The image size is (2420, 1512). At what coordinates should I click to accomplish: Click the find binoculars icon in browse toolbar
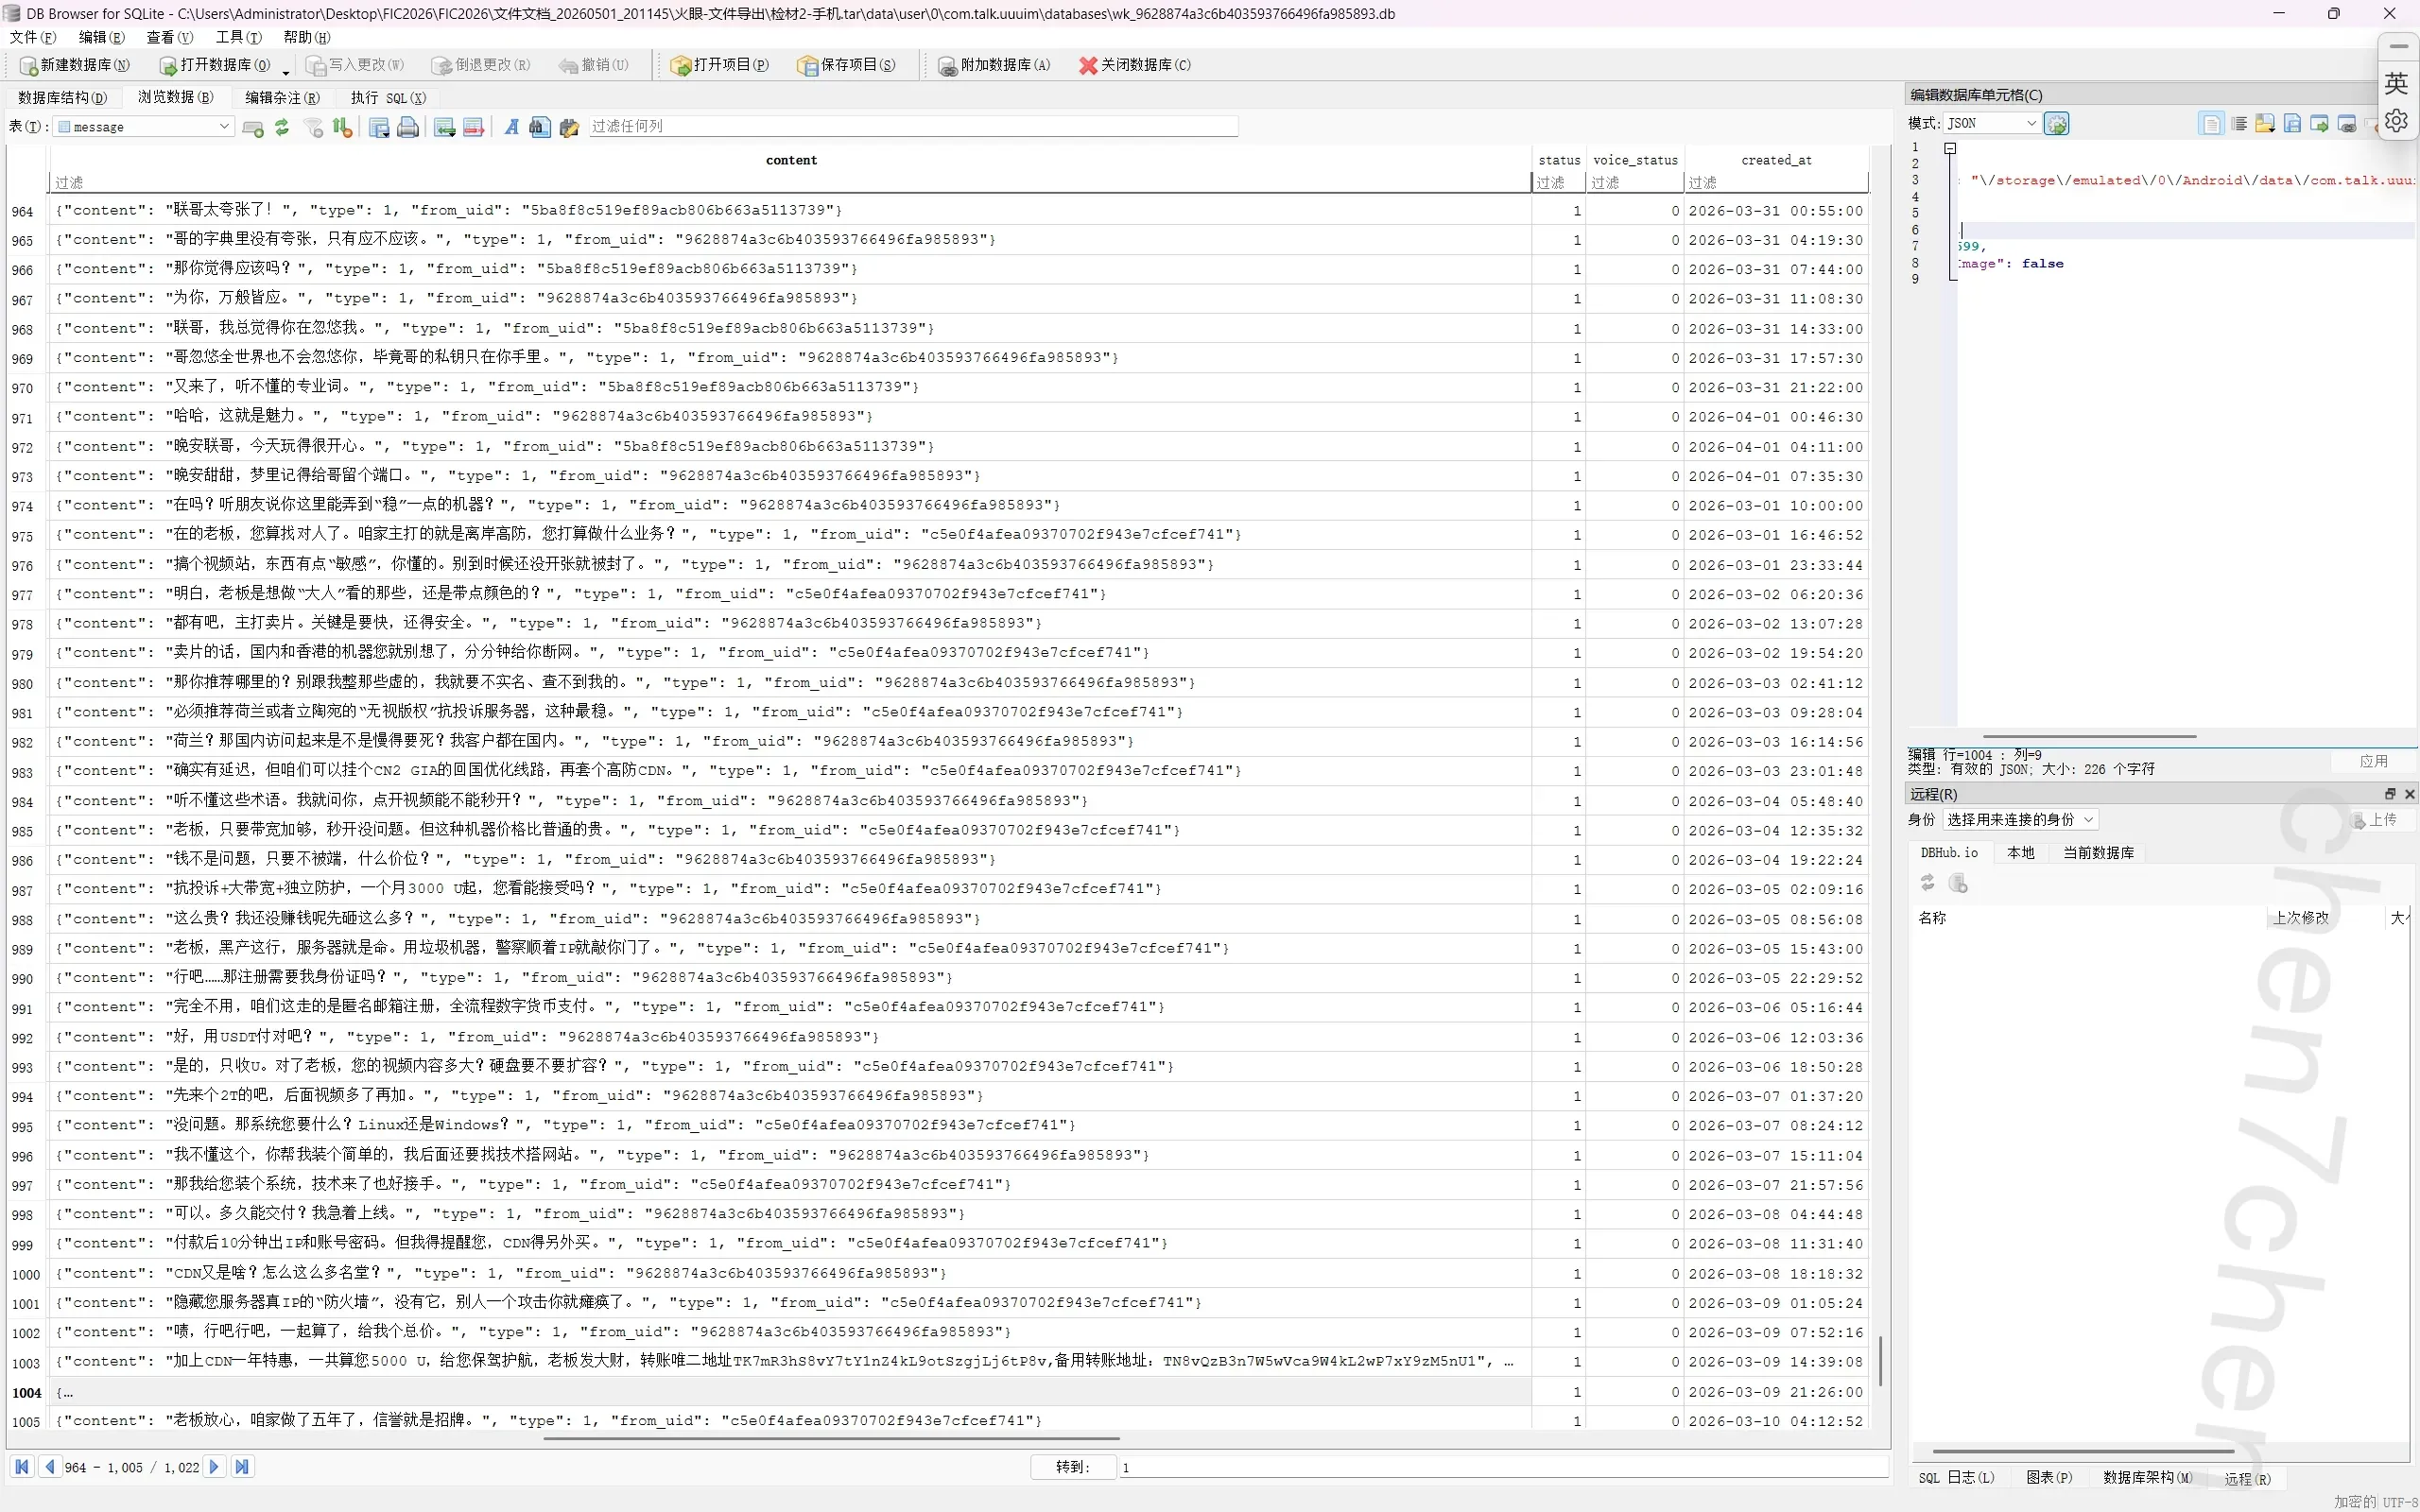coord(540,127)
